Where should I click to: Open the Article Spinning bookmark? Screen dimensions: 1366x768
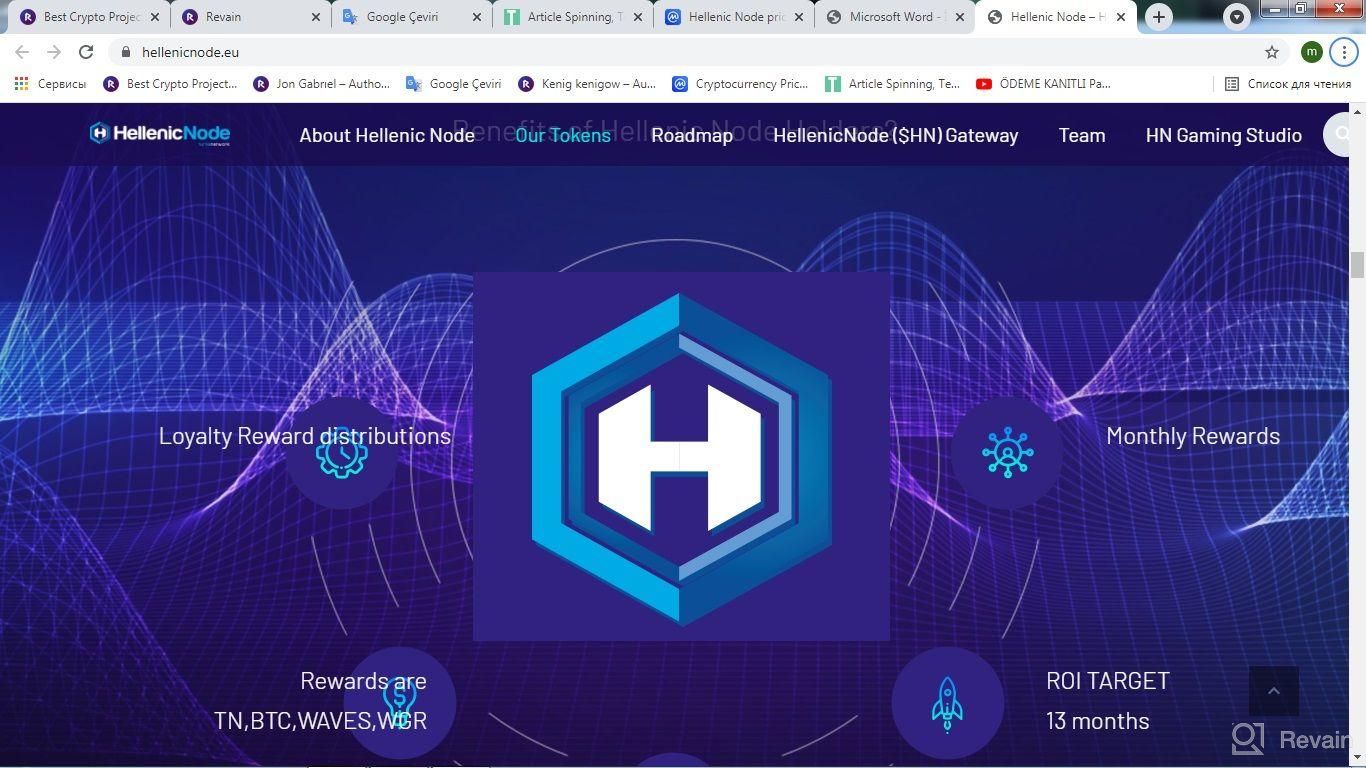[x=893, y=84]
